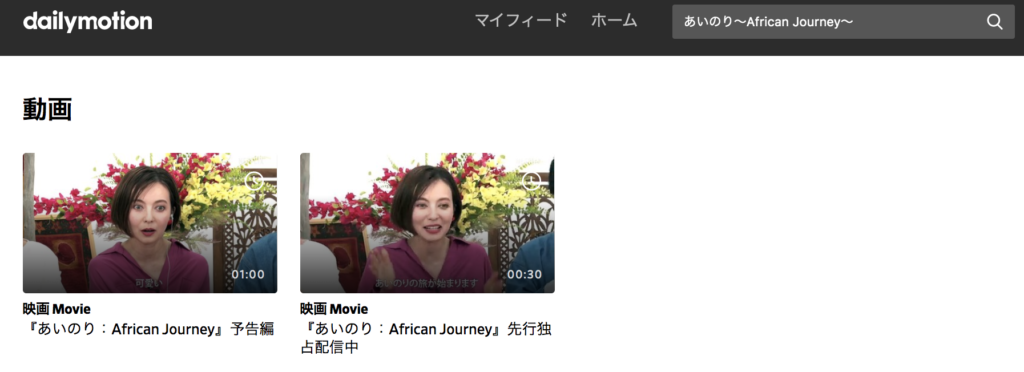Click the 00:30 duration badge
This screenshot has width=1024, height=372.
pyautogui.click(x=525, y=274)
